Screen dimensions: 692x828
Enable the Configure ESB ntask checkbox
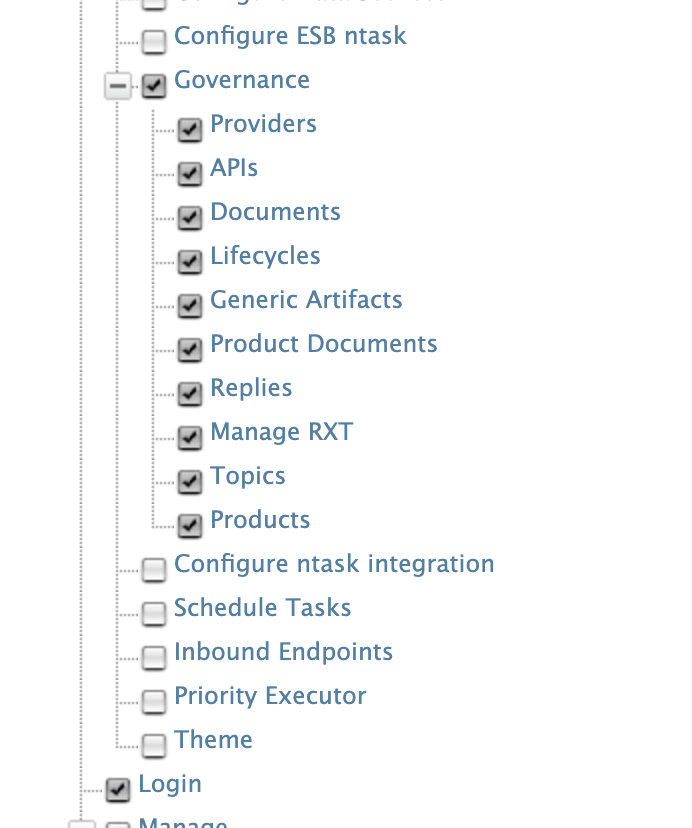click(154, 42)
